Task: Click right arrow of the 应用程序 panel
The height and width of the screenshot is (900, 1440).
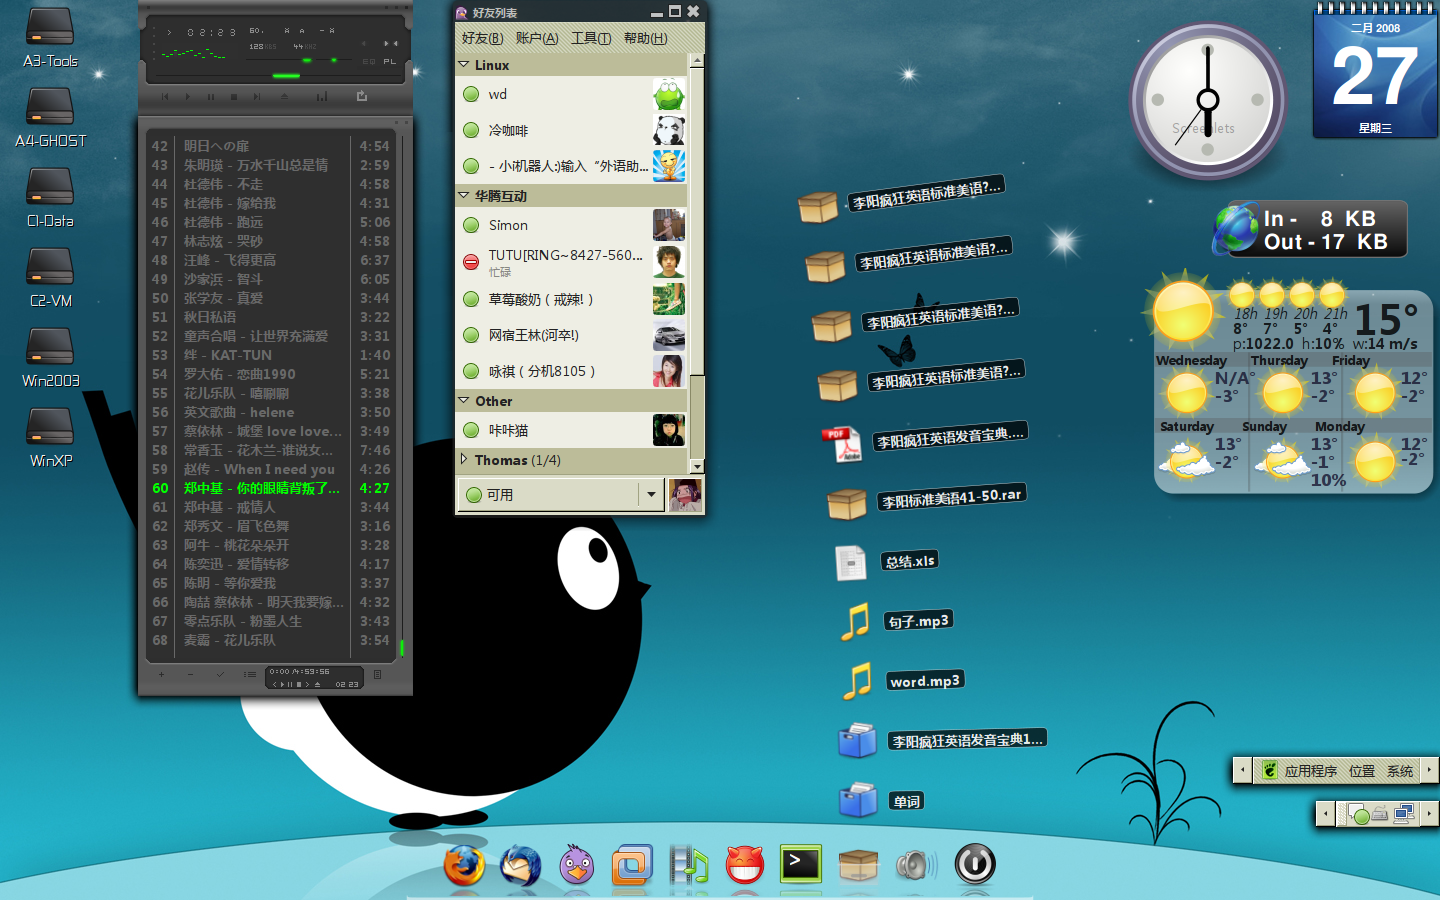Action: (1429, 769)
